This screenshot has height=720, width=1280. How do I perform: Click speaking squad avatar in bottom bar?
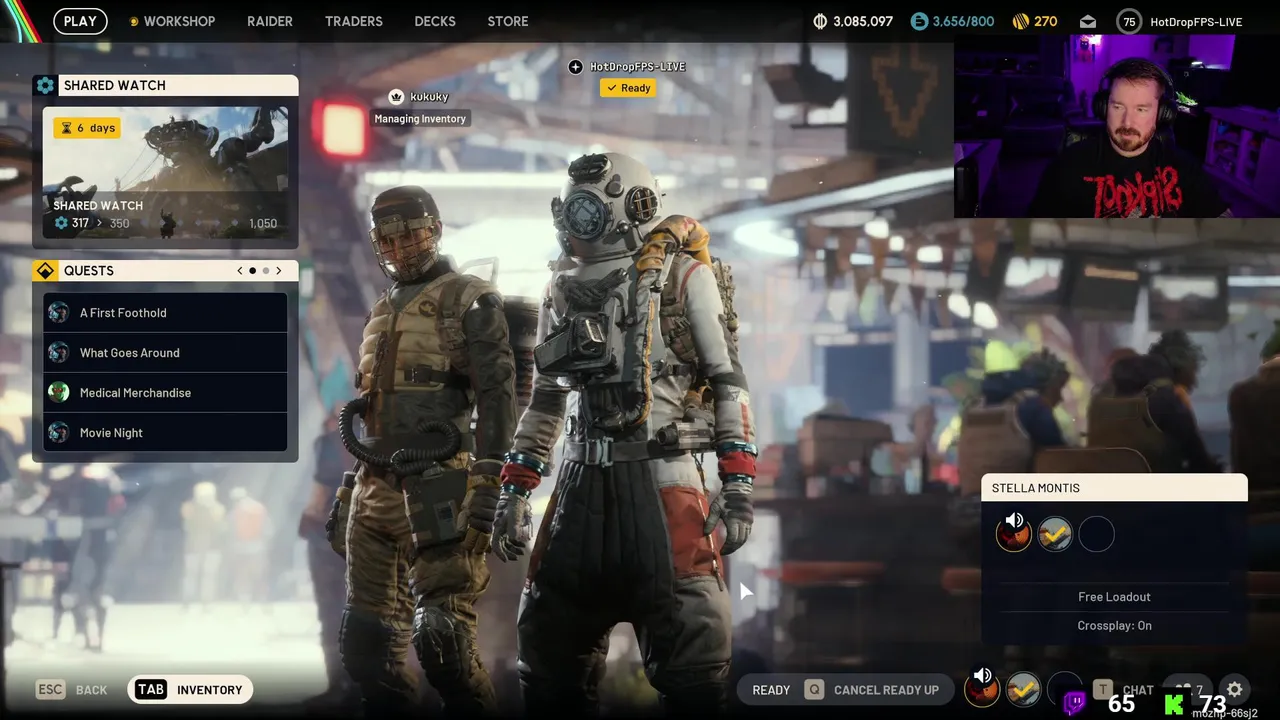(x=982, y=688)
